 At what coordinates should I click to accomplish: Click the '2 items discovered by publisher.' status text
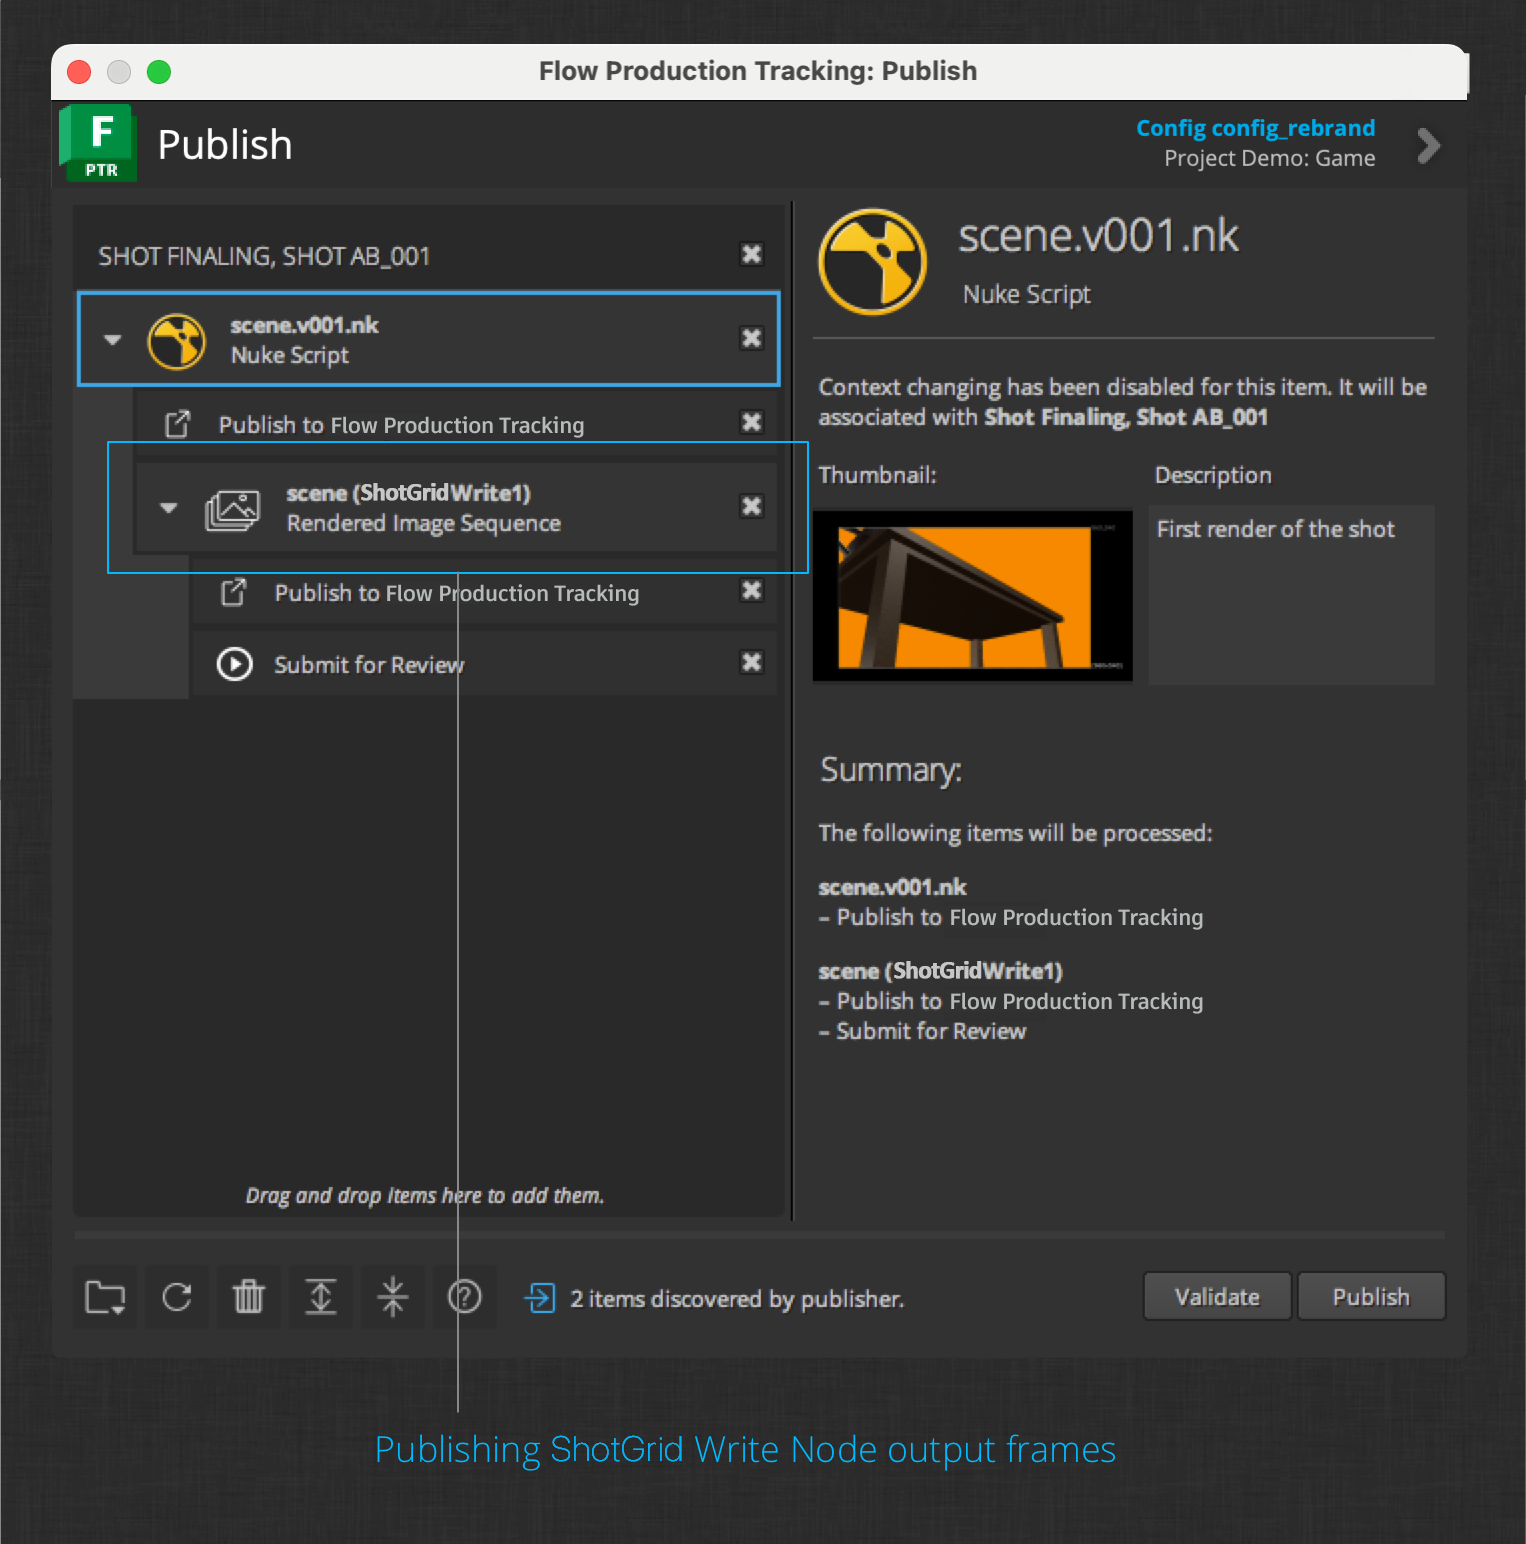click(737, 1298)
